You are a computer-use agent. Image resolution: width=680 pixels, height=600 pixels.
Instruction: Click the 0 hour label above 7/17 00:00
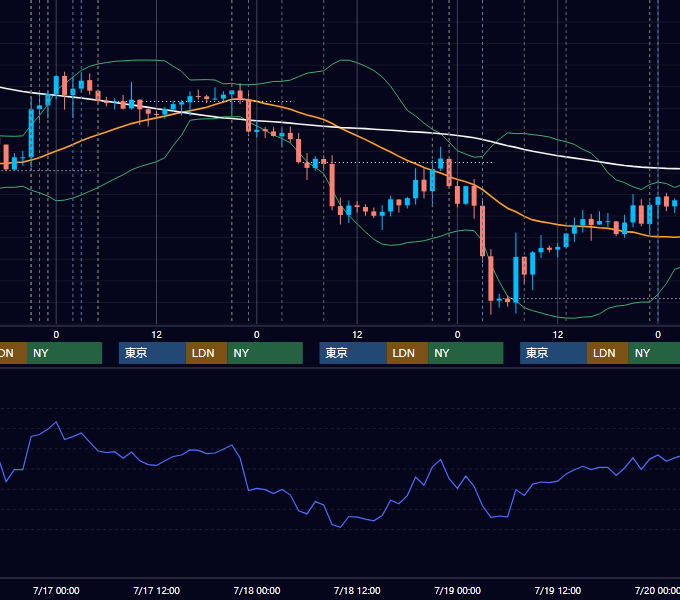coord(56,335)
